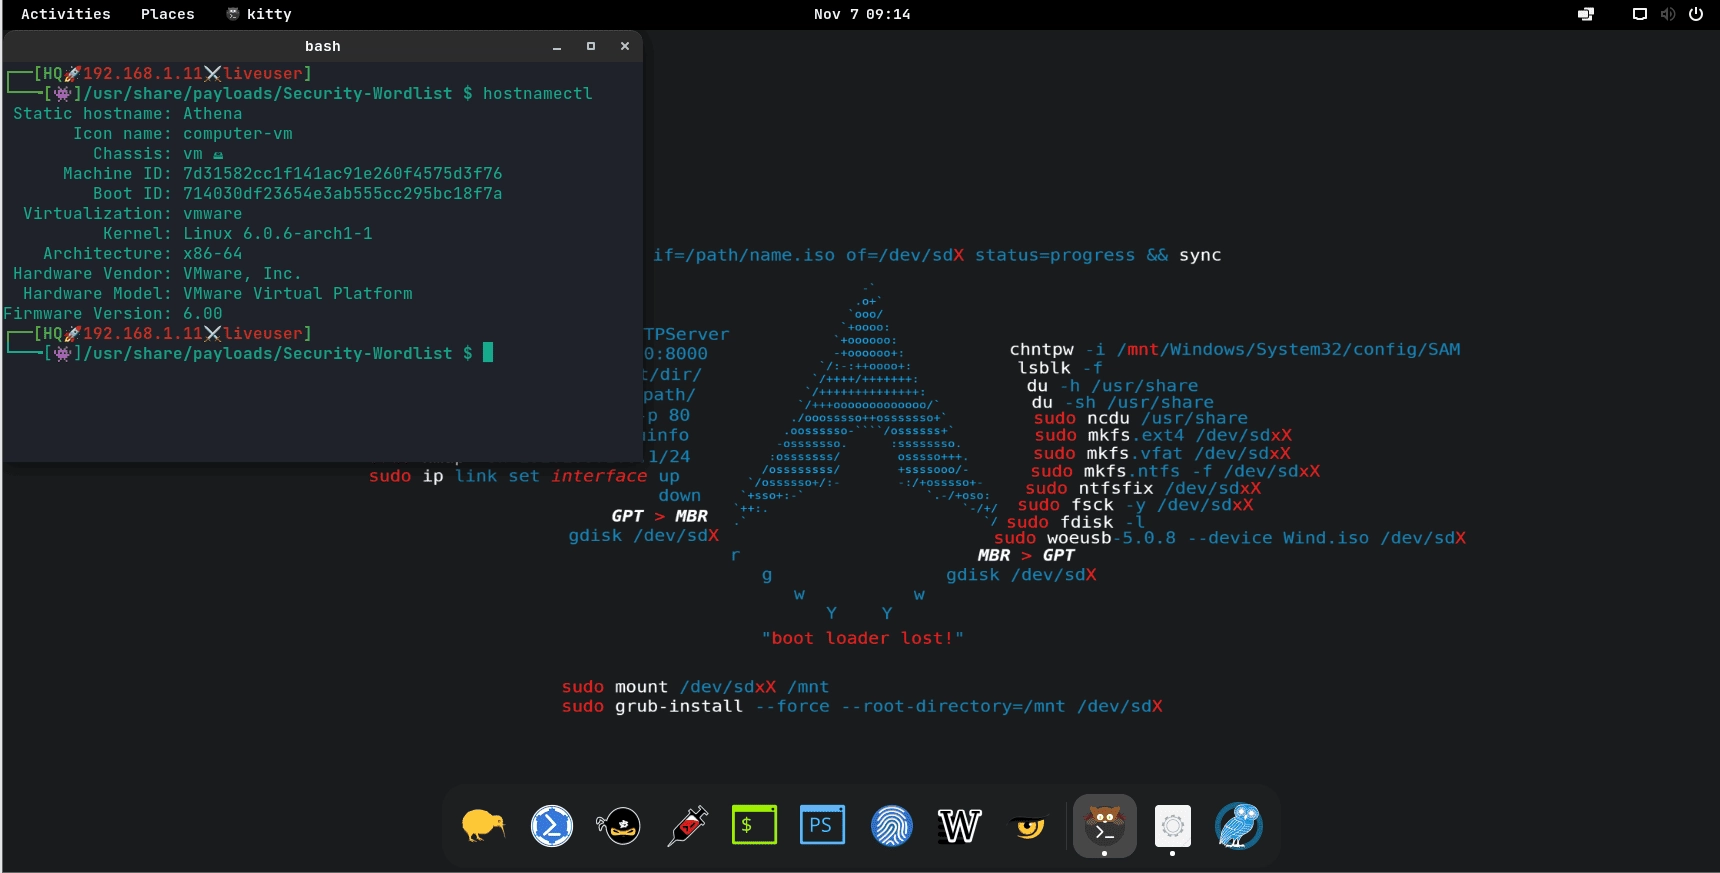Viewport: 1720px width, 873px height.
Task: Click Firmware Version value 6.00
Action: [203, 313]
